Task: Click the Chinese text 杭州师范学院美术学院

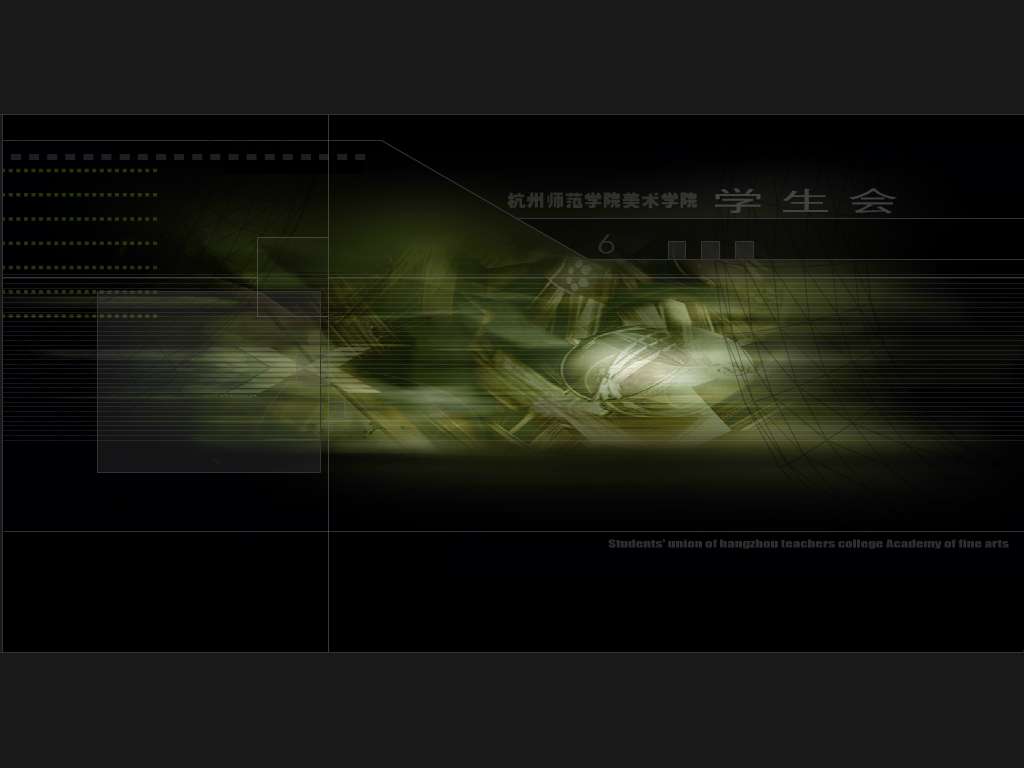Action: (602, 200)
